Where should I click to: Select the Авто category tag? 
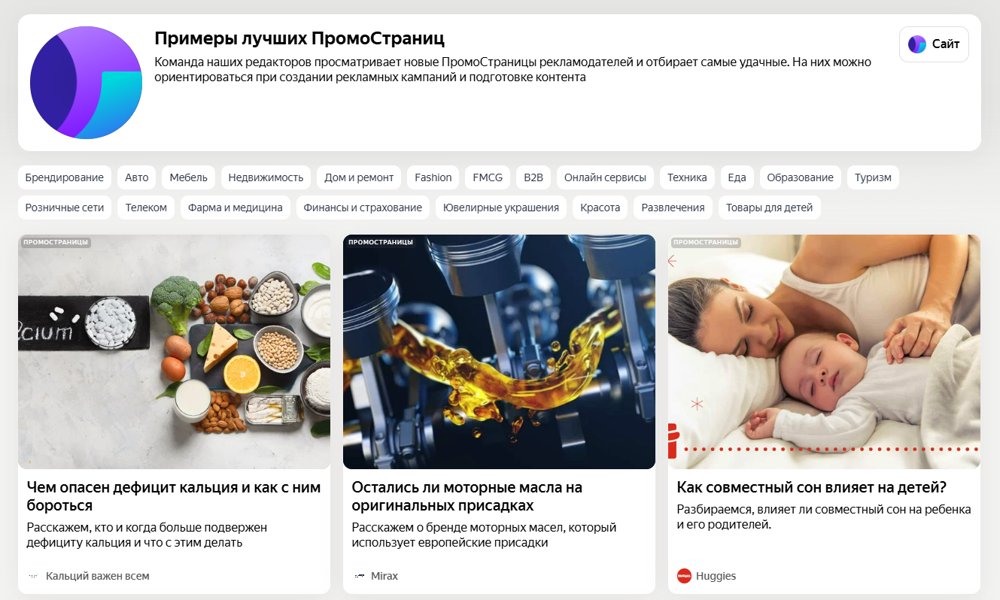[x=136, y=177]
